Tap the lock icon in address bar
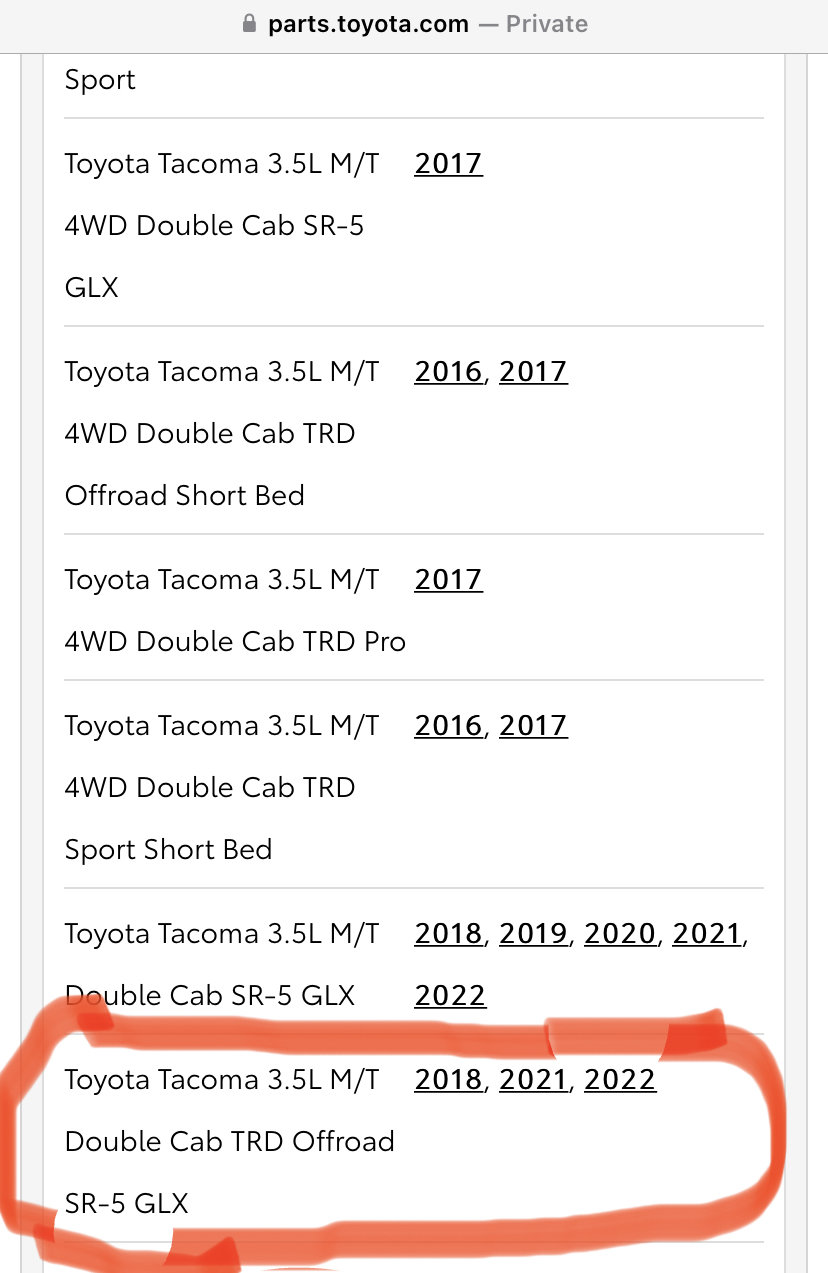The width and height of the screenshot is (828, 1273). click(250, 23)
